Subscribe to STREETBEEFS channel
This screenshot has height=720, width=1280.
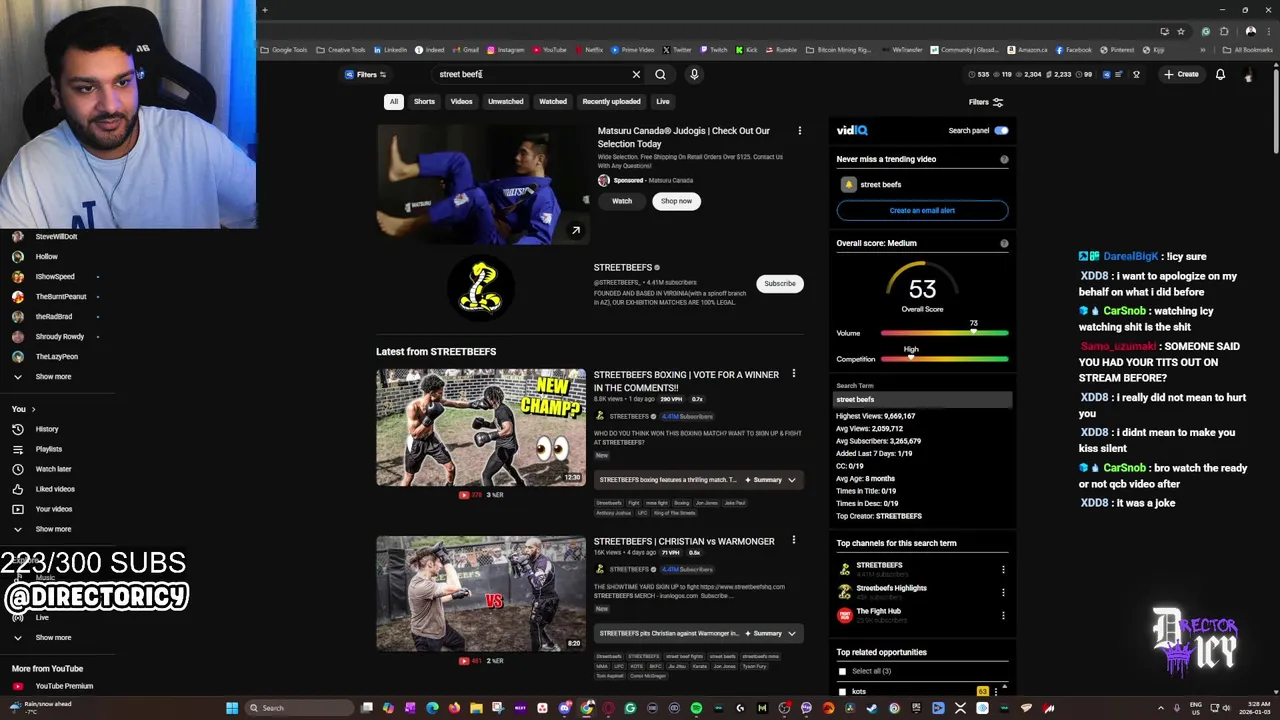[x=780, y=283]
